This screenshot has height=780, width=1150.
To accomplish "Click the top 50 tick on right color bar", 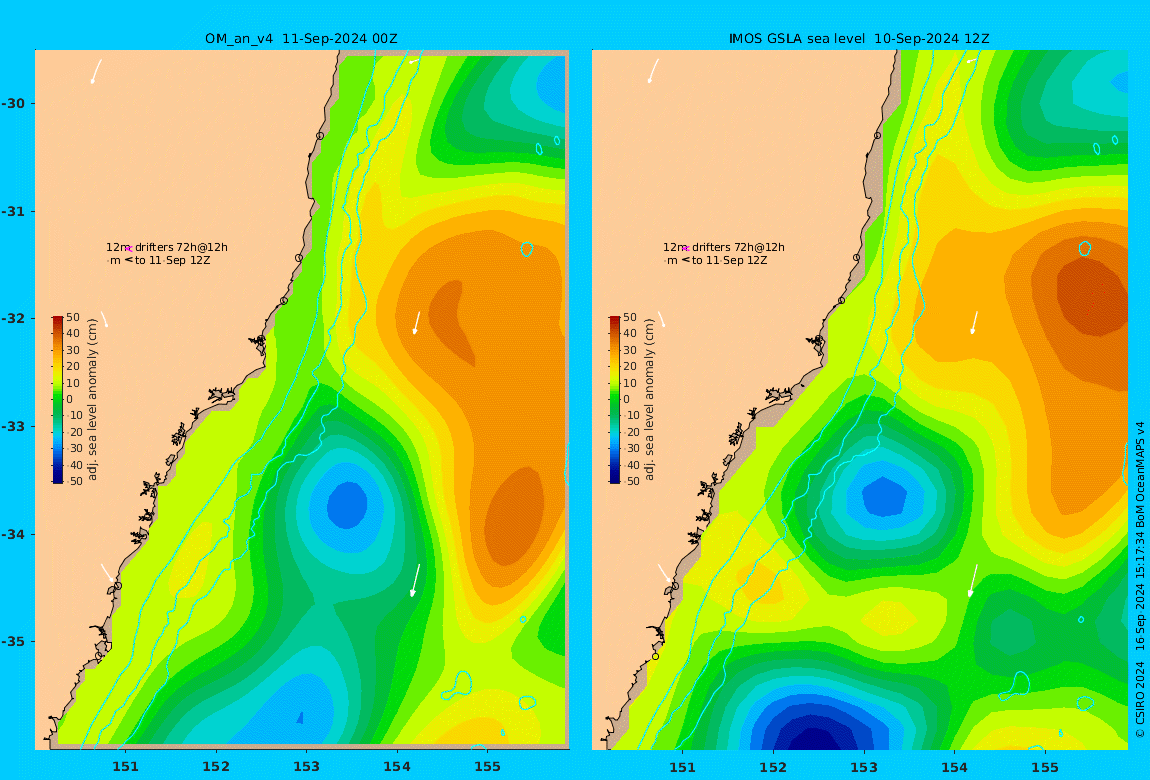I will point(630,317).
